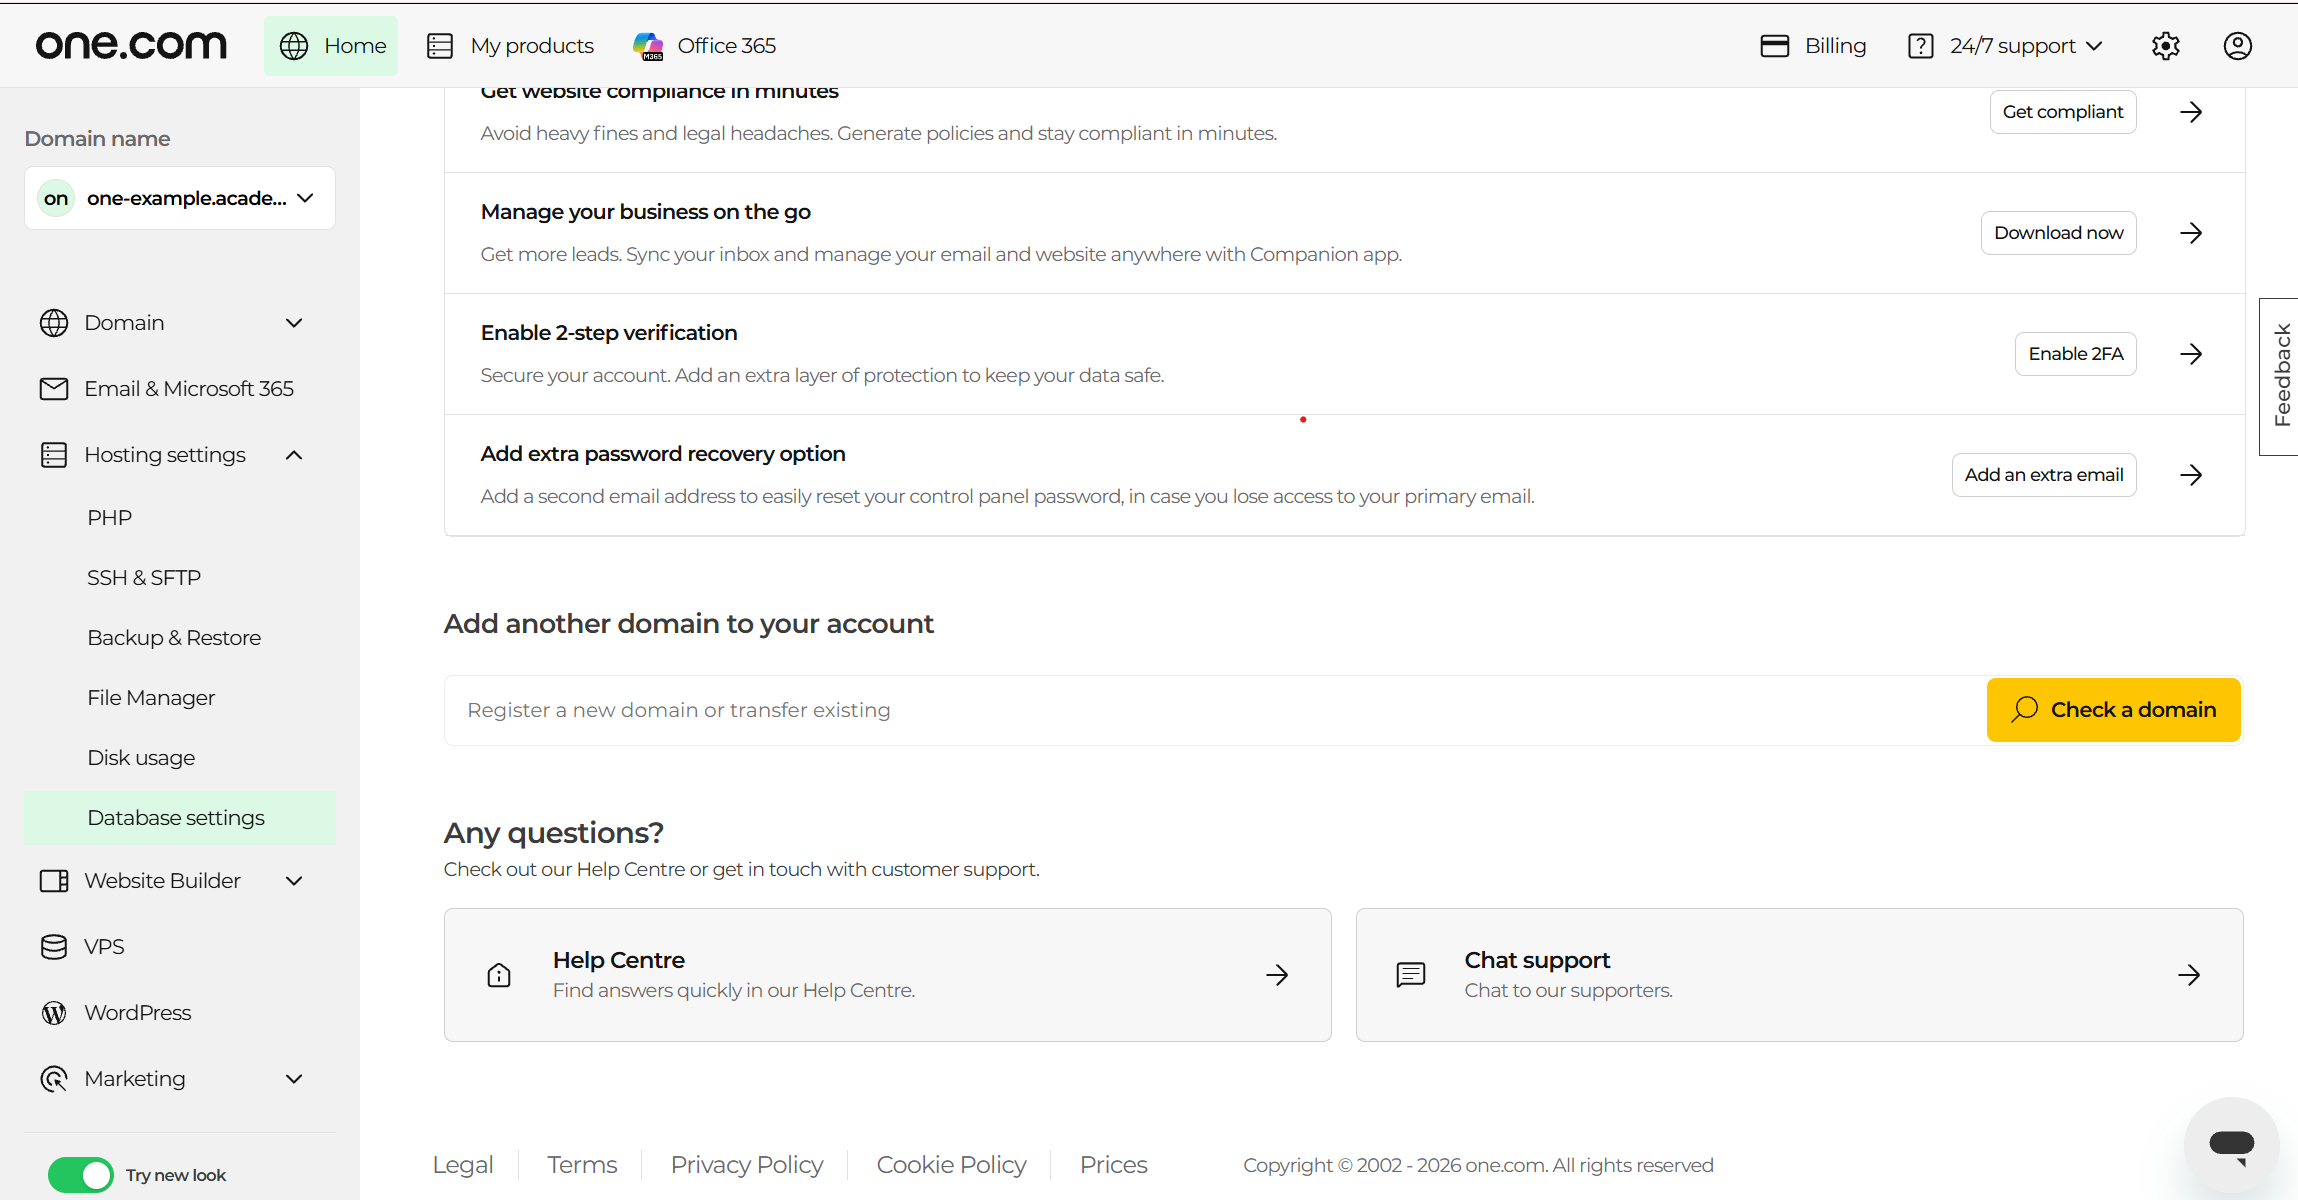Go to the Home tab
This screenshot has height=1200, width=2298.
coord(331,46)
